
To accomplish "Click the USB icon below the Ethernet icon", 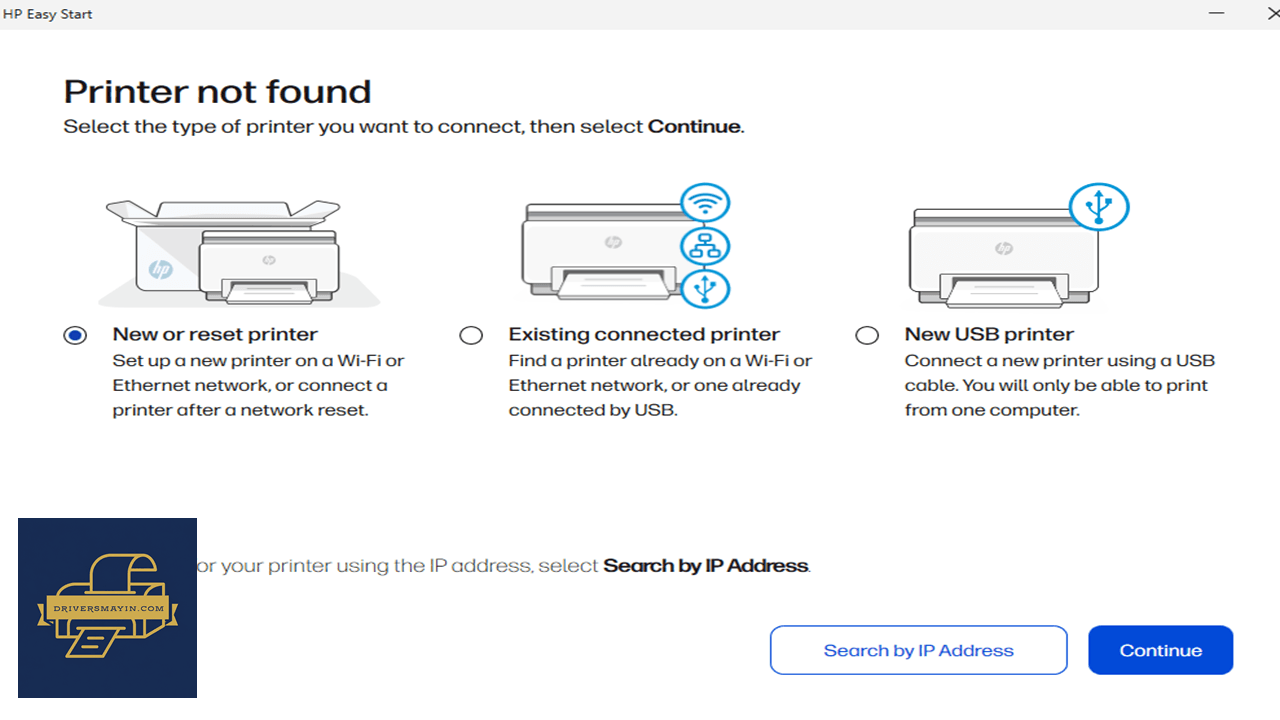I will click(x=706, y=288).
